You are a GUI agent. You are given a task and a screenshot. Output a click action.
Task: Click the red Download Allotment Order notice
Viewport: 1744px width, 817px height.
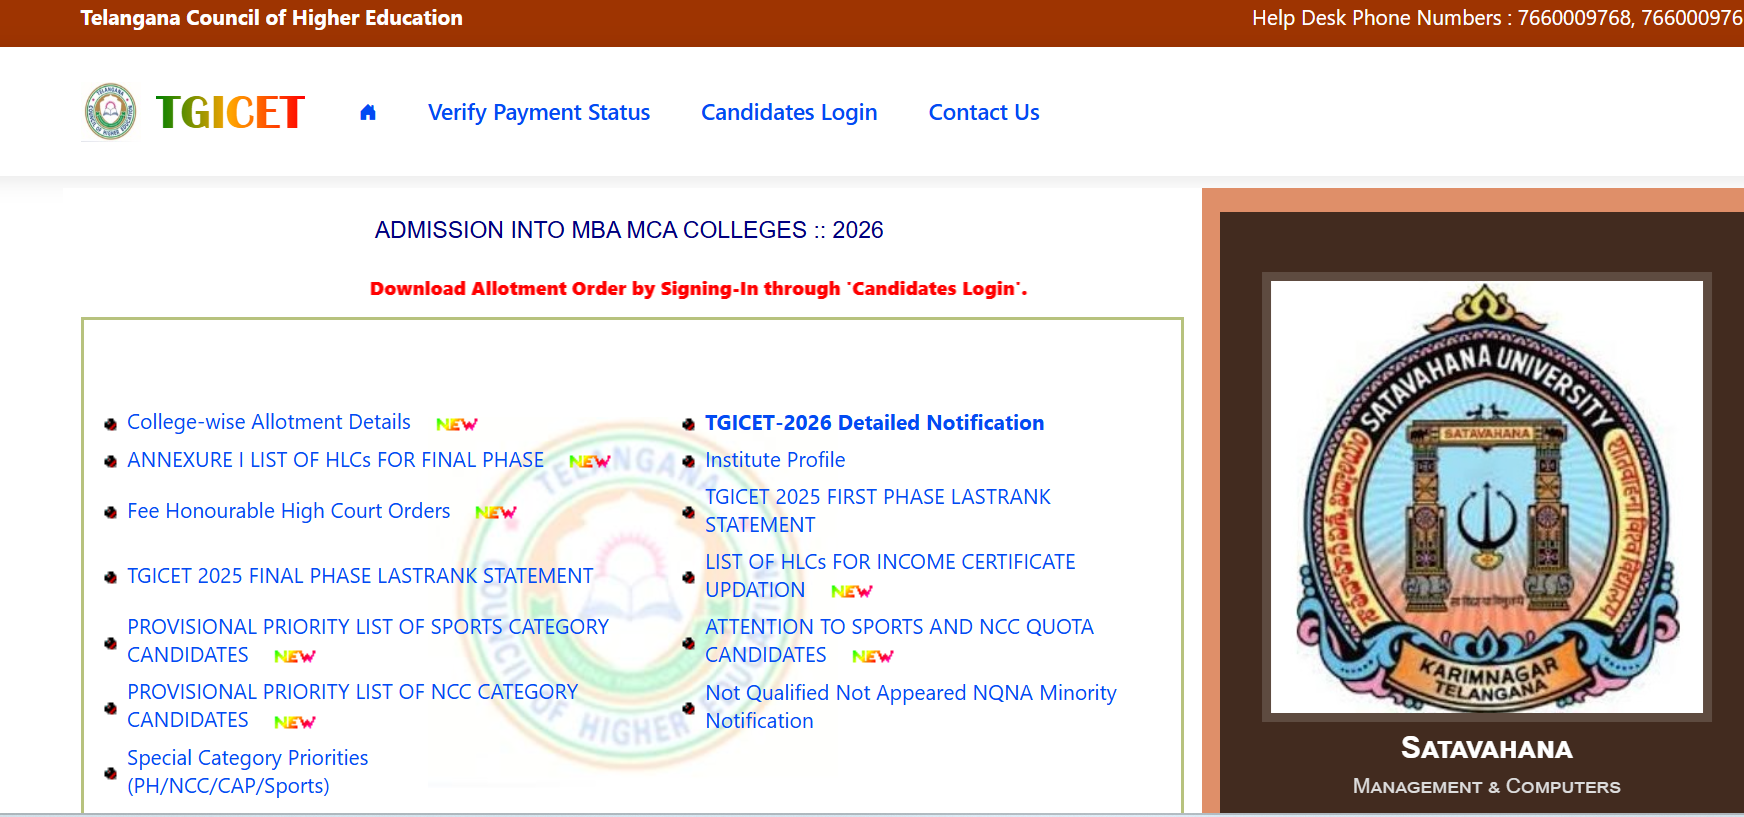click(699, 289)
